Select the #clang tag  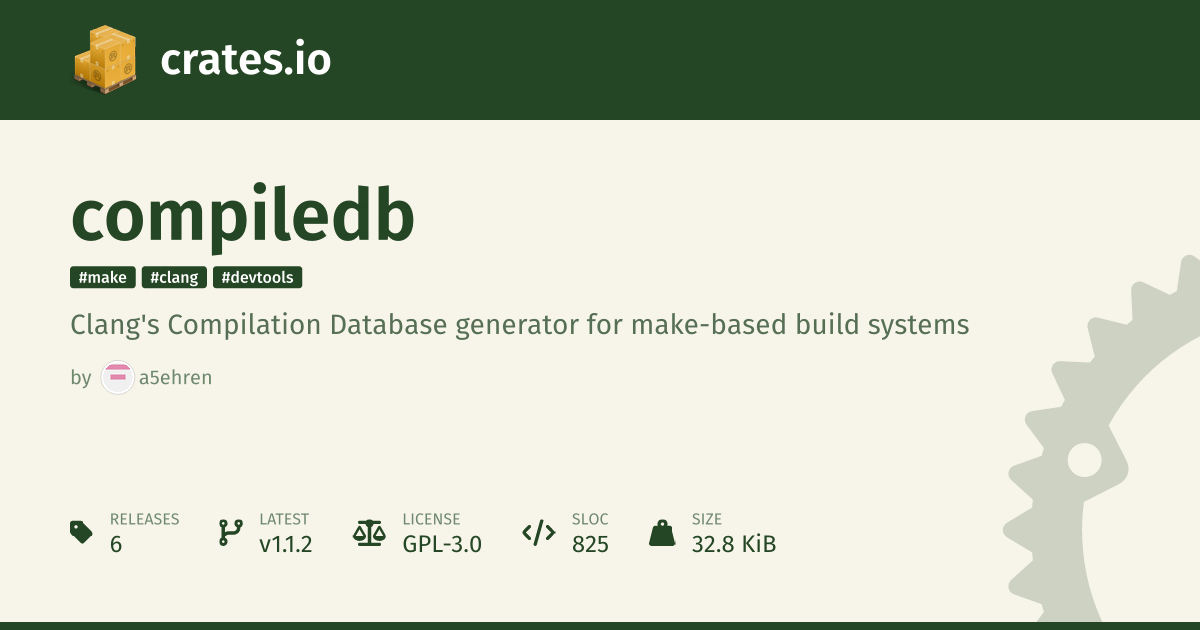(174, 278)
